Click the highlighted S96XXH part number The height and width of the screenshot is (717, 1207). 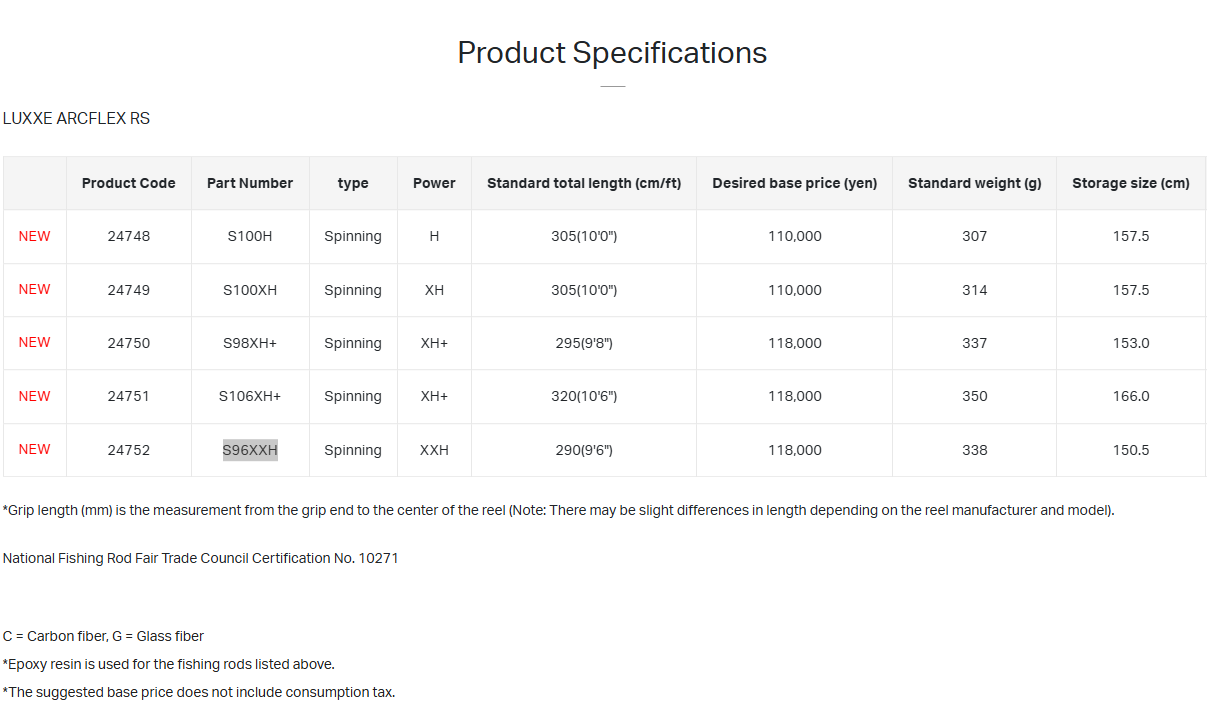[x=250, y=450]
